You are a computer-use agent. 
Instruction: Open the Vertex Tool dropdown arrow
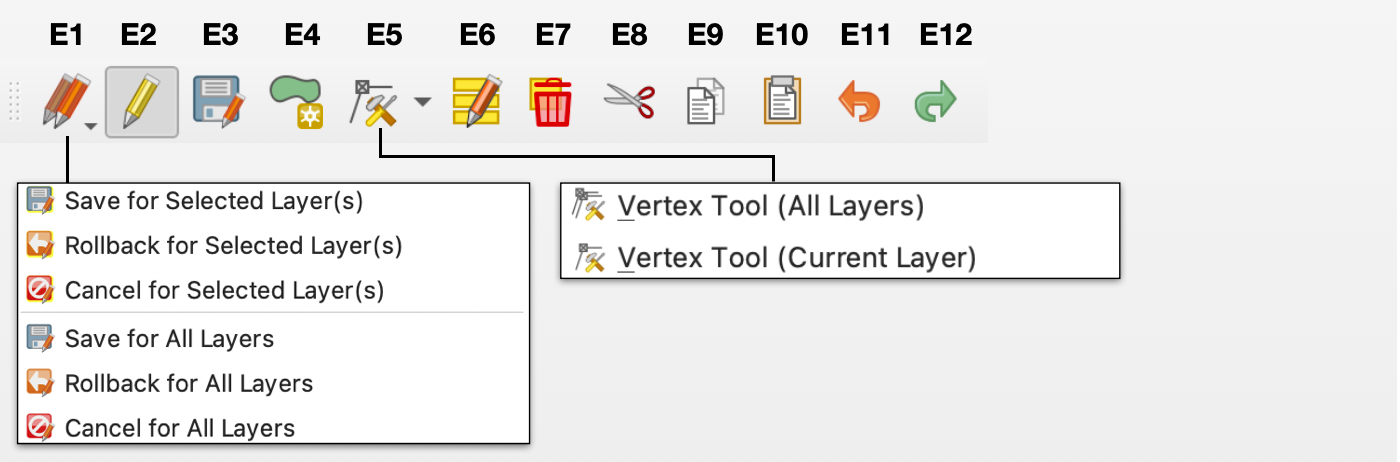tap(423, 102)
